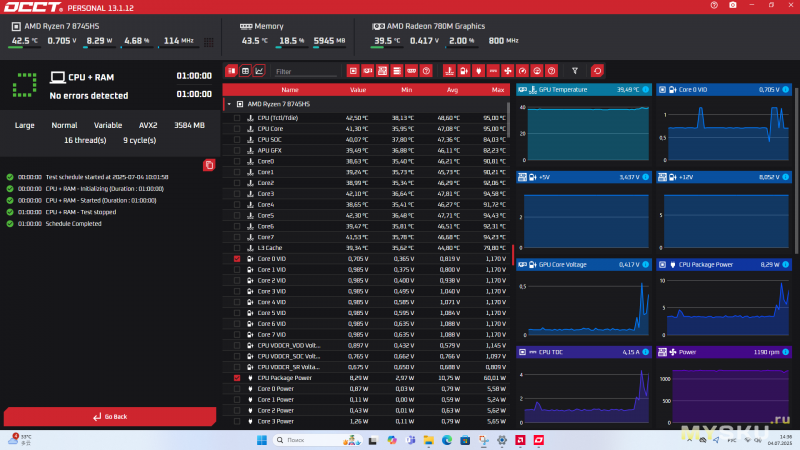The image size is (800, 450).
Task: Toggle the power plug sensor filter
Action: click(479, 71)
